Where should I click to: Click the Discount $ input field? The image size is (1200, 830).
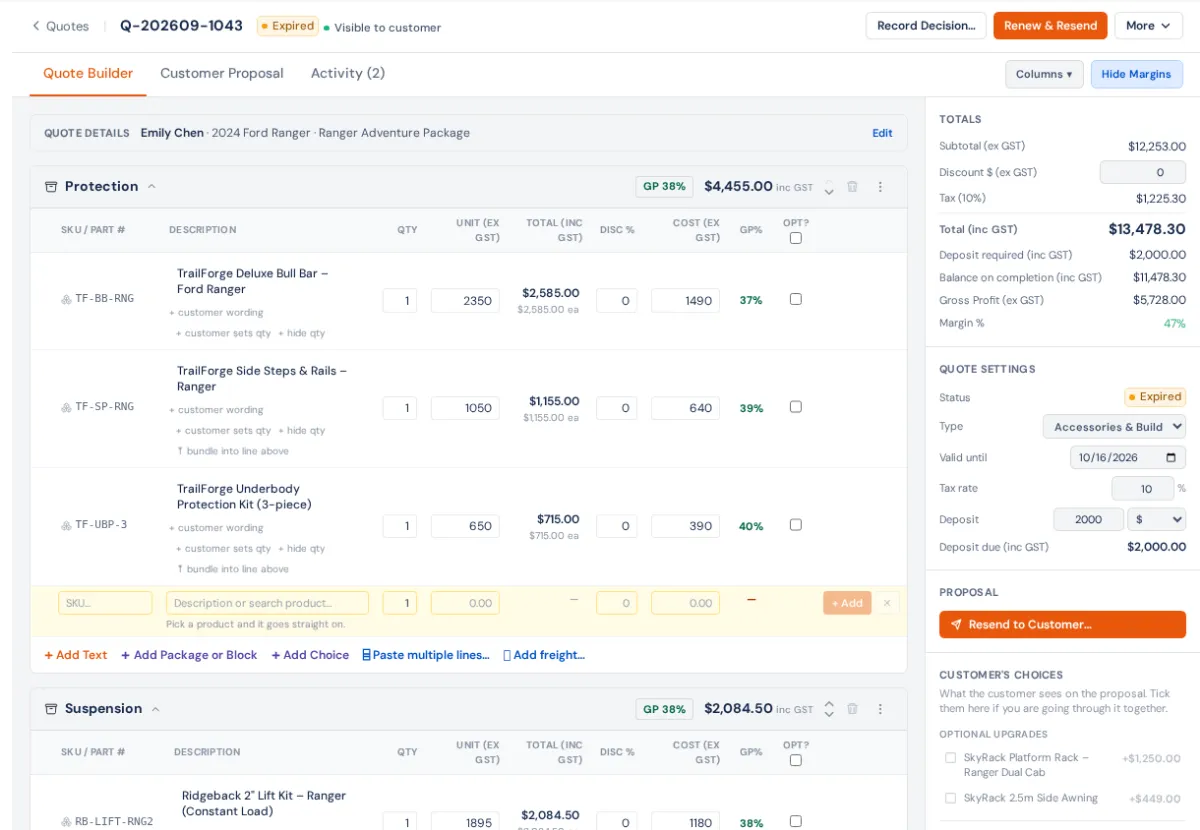tap(1143, 173)
